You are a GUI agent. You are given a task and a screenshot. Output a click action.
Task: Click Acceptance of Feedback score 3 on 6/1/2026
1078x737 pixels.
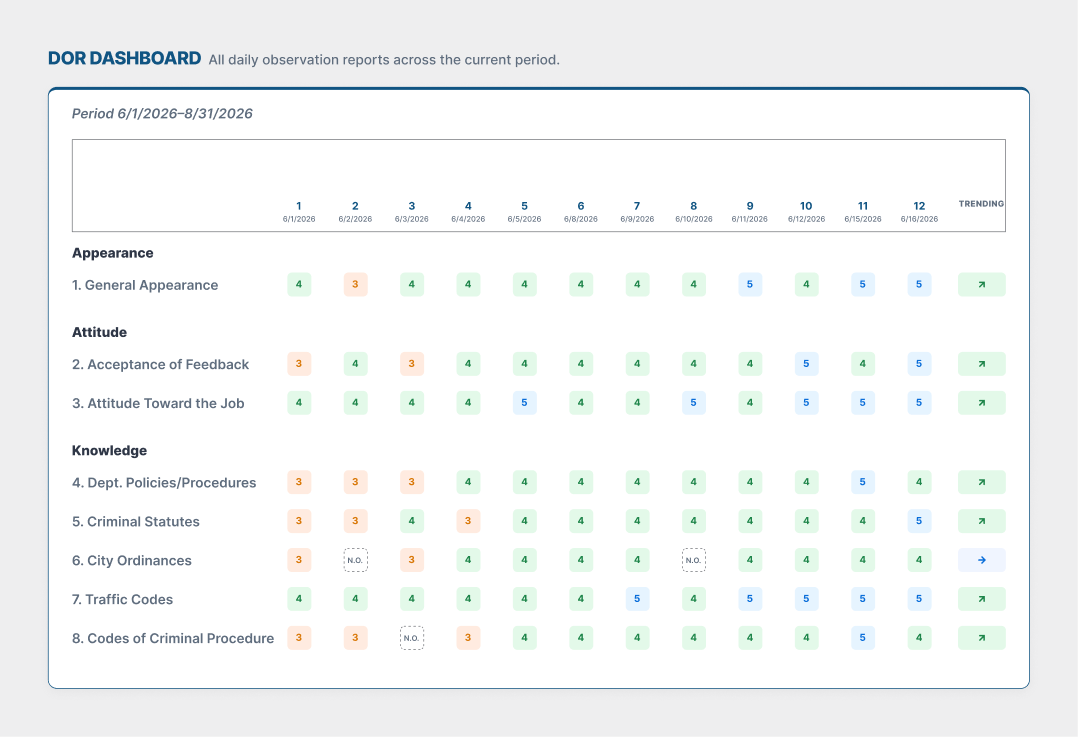(x=299, y=364)
